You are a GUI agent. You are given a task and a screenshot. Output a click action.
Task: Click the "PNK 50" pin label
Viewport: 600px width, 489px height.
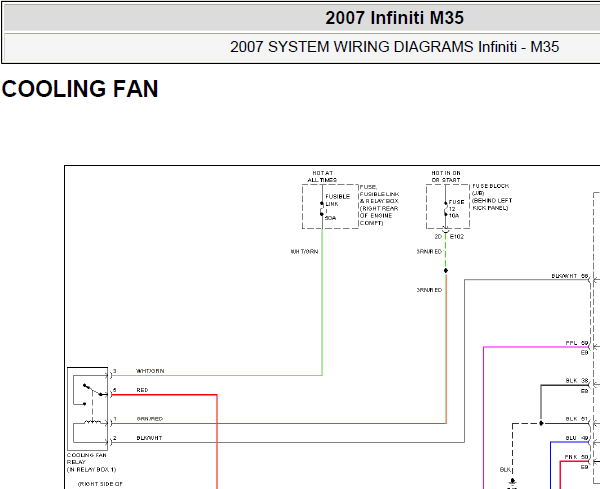tap(576, 457)
